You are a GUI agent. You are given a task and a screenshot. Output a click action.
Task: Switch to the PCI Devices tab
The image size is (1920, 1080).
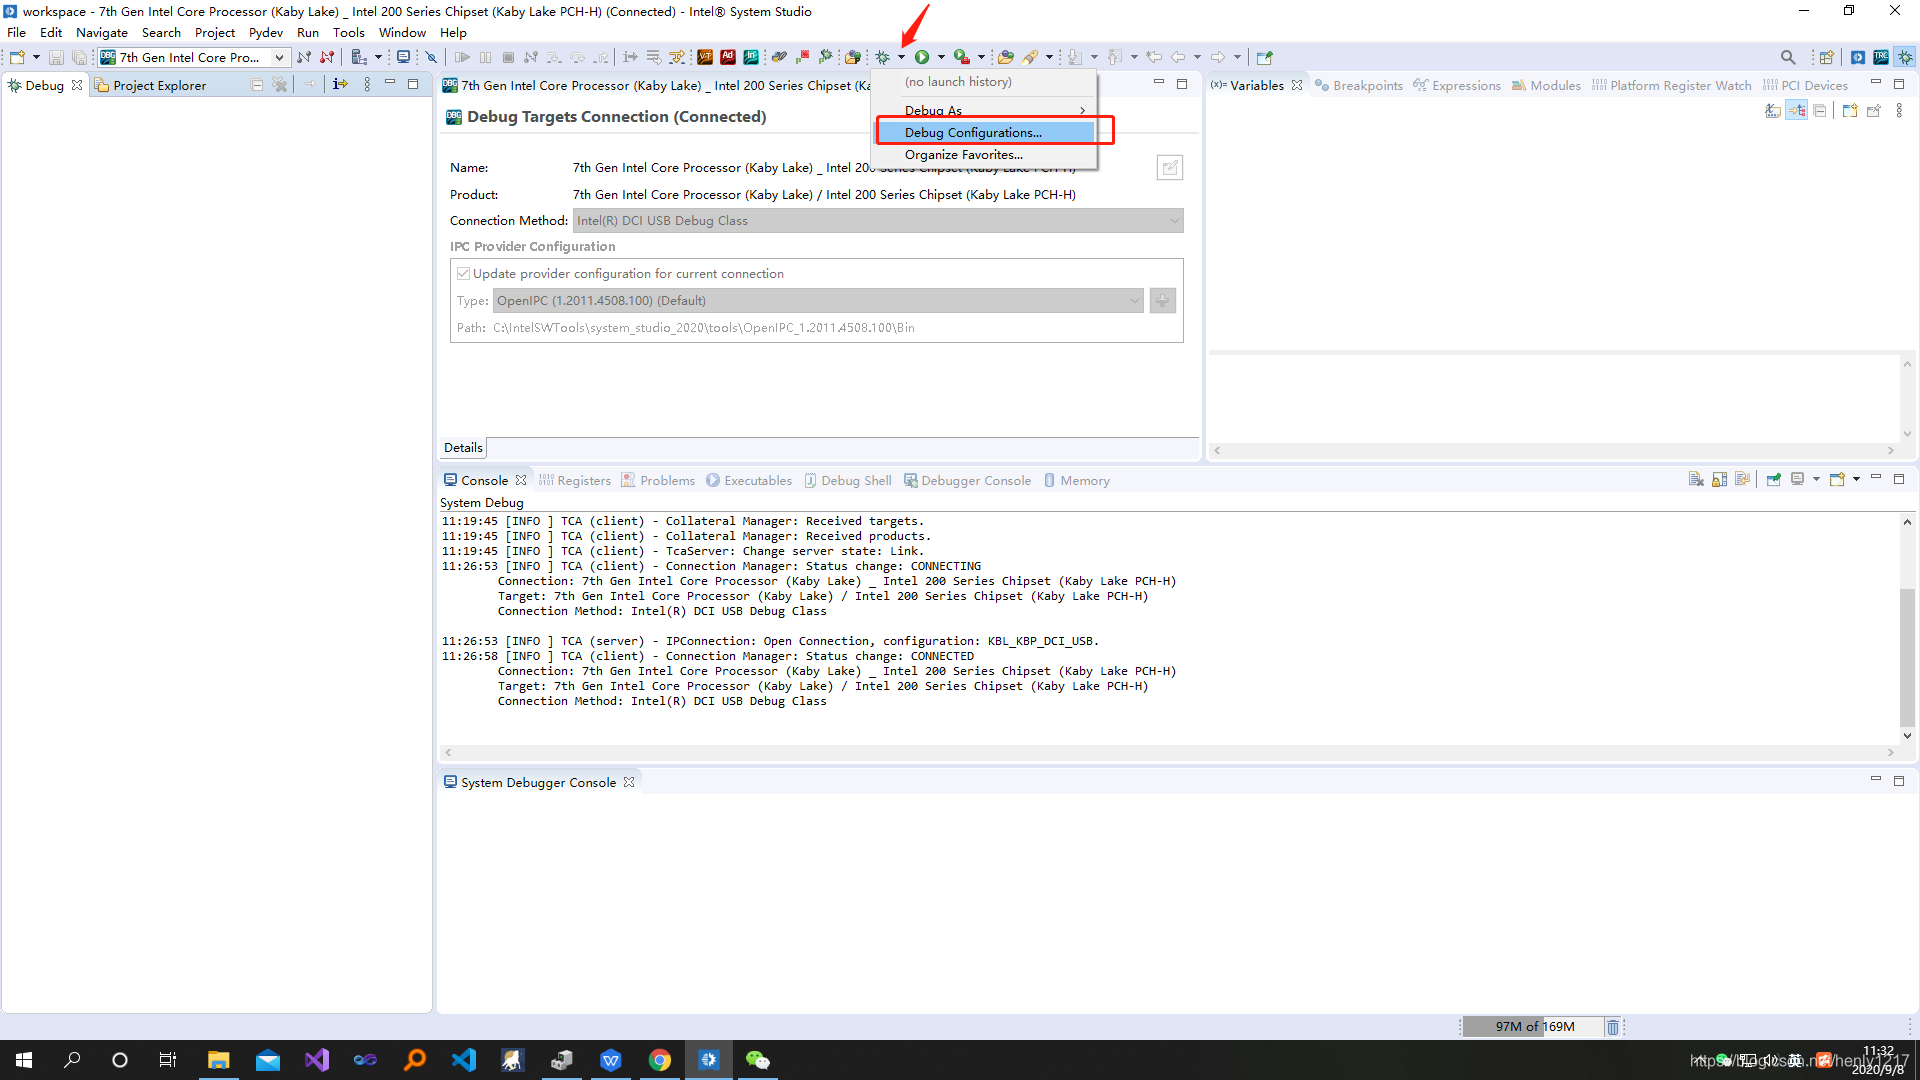click(x=1806, y=85)
